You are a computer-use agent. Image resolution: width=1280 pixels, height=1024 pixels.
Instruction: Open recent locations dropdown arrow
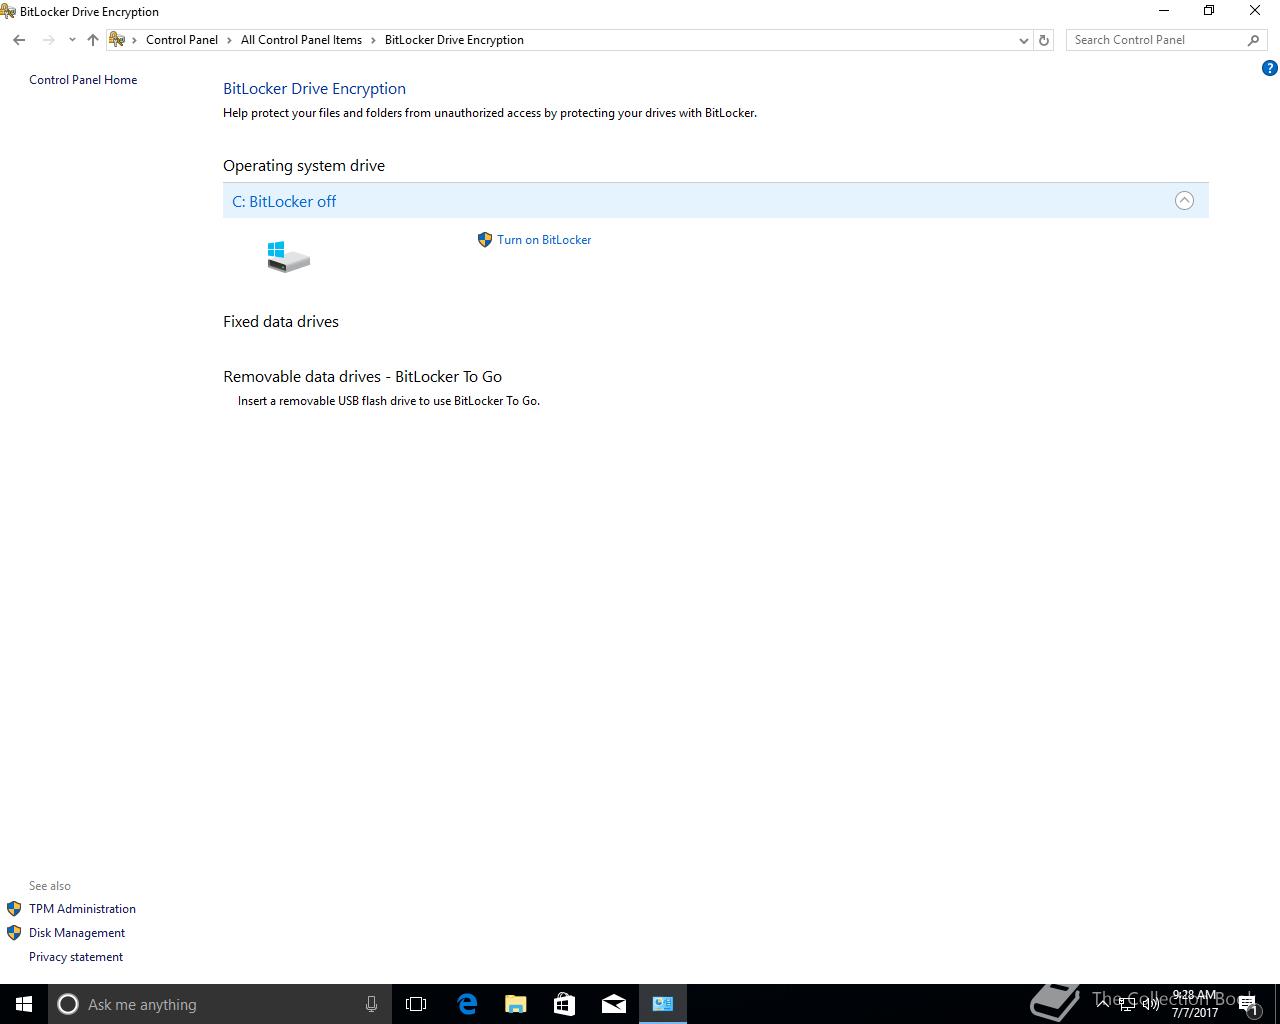click(x=72, y=40)
